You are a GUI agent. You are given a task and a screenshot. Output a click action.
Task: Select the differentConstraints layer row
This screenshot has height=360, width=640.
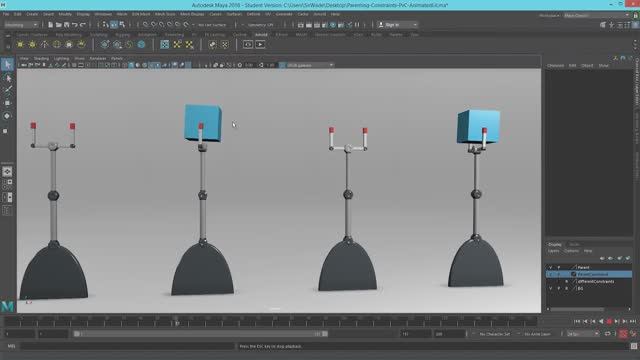pos(589,281)
